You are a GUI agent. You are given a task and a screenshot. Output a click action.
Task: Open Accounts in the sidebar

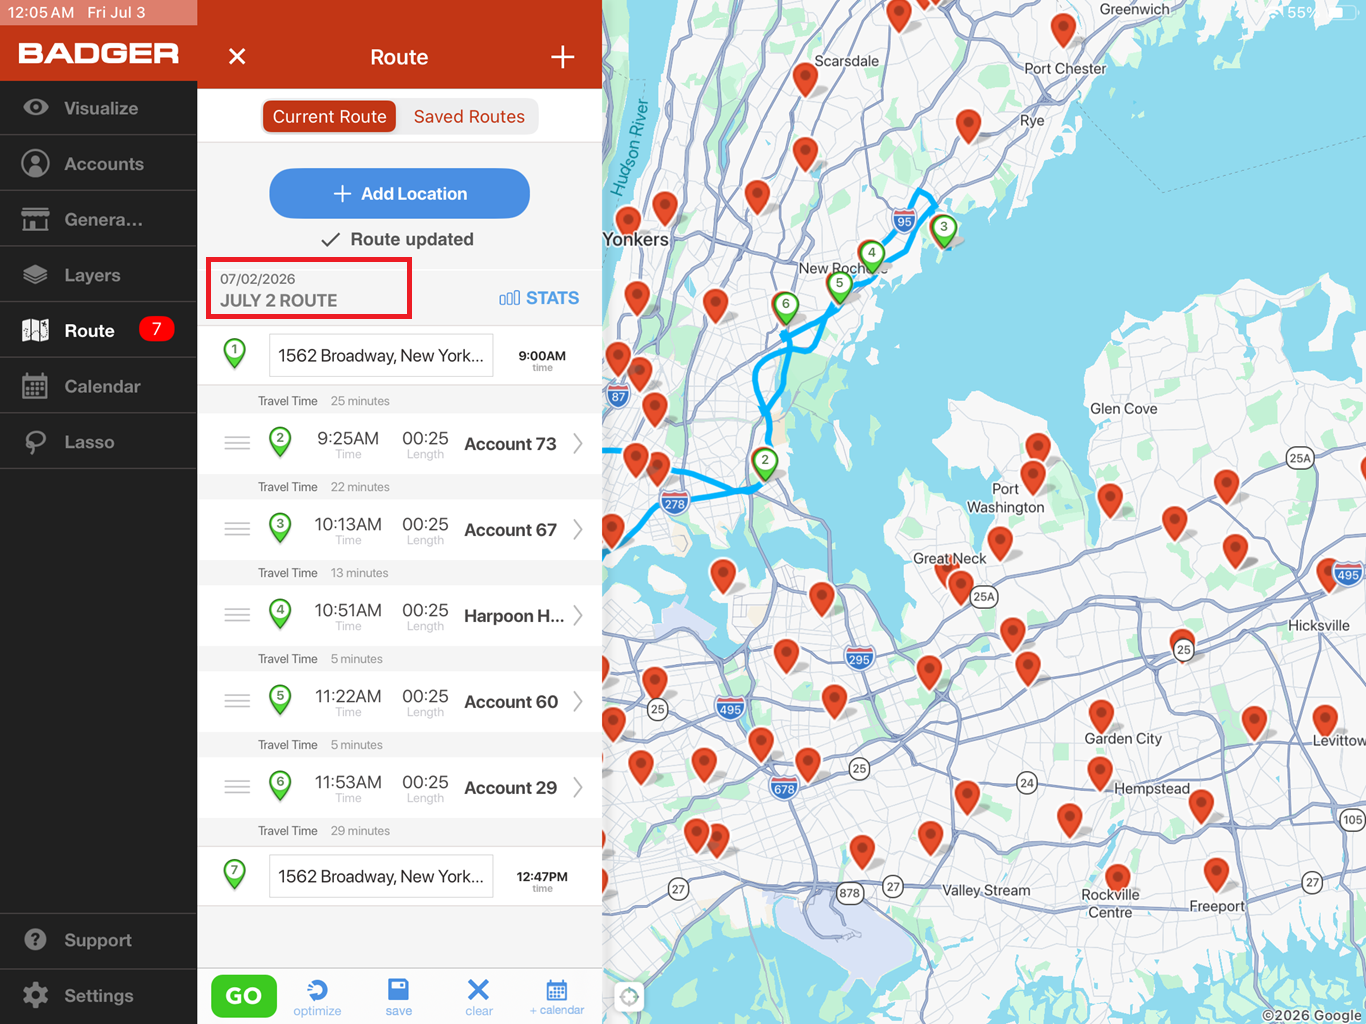98,164
